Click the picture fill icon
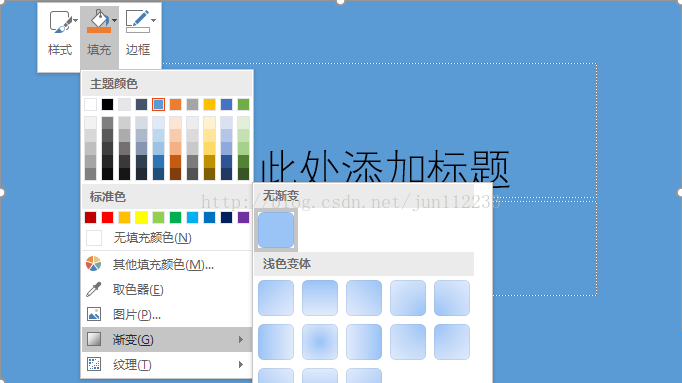The image size is (682, 383). [94, 314]
